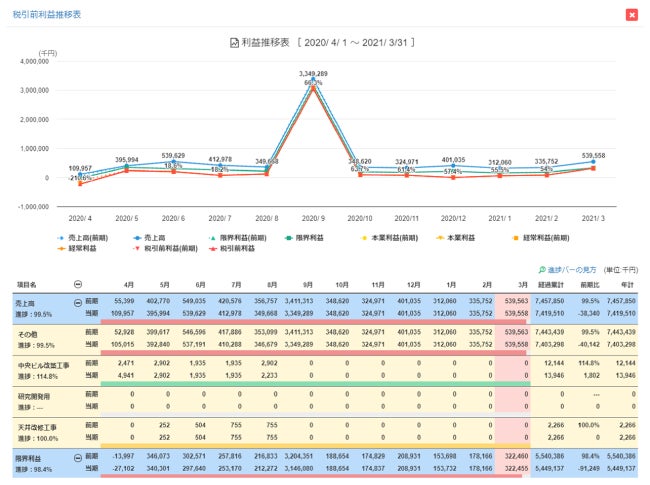This screenshot has height=485, width=650.
Task: Click the 前期比 value -91,249 in 限界利益
Action: click(588, 468)
